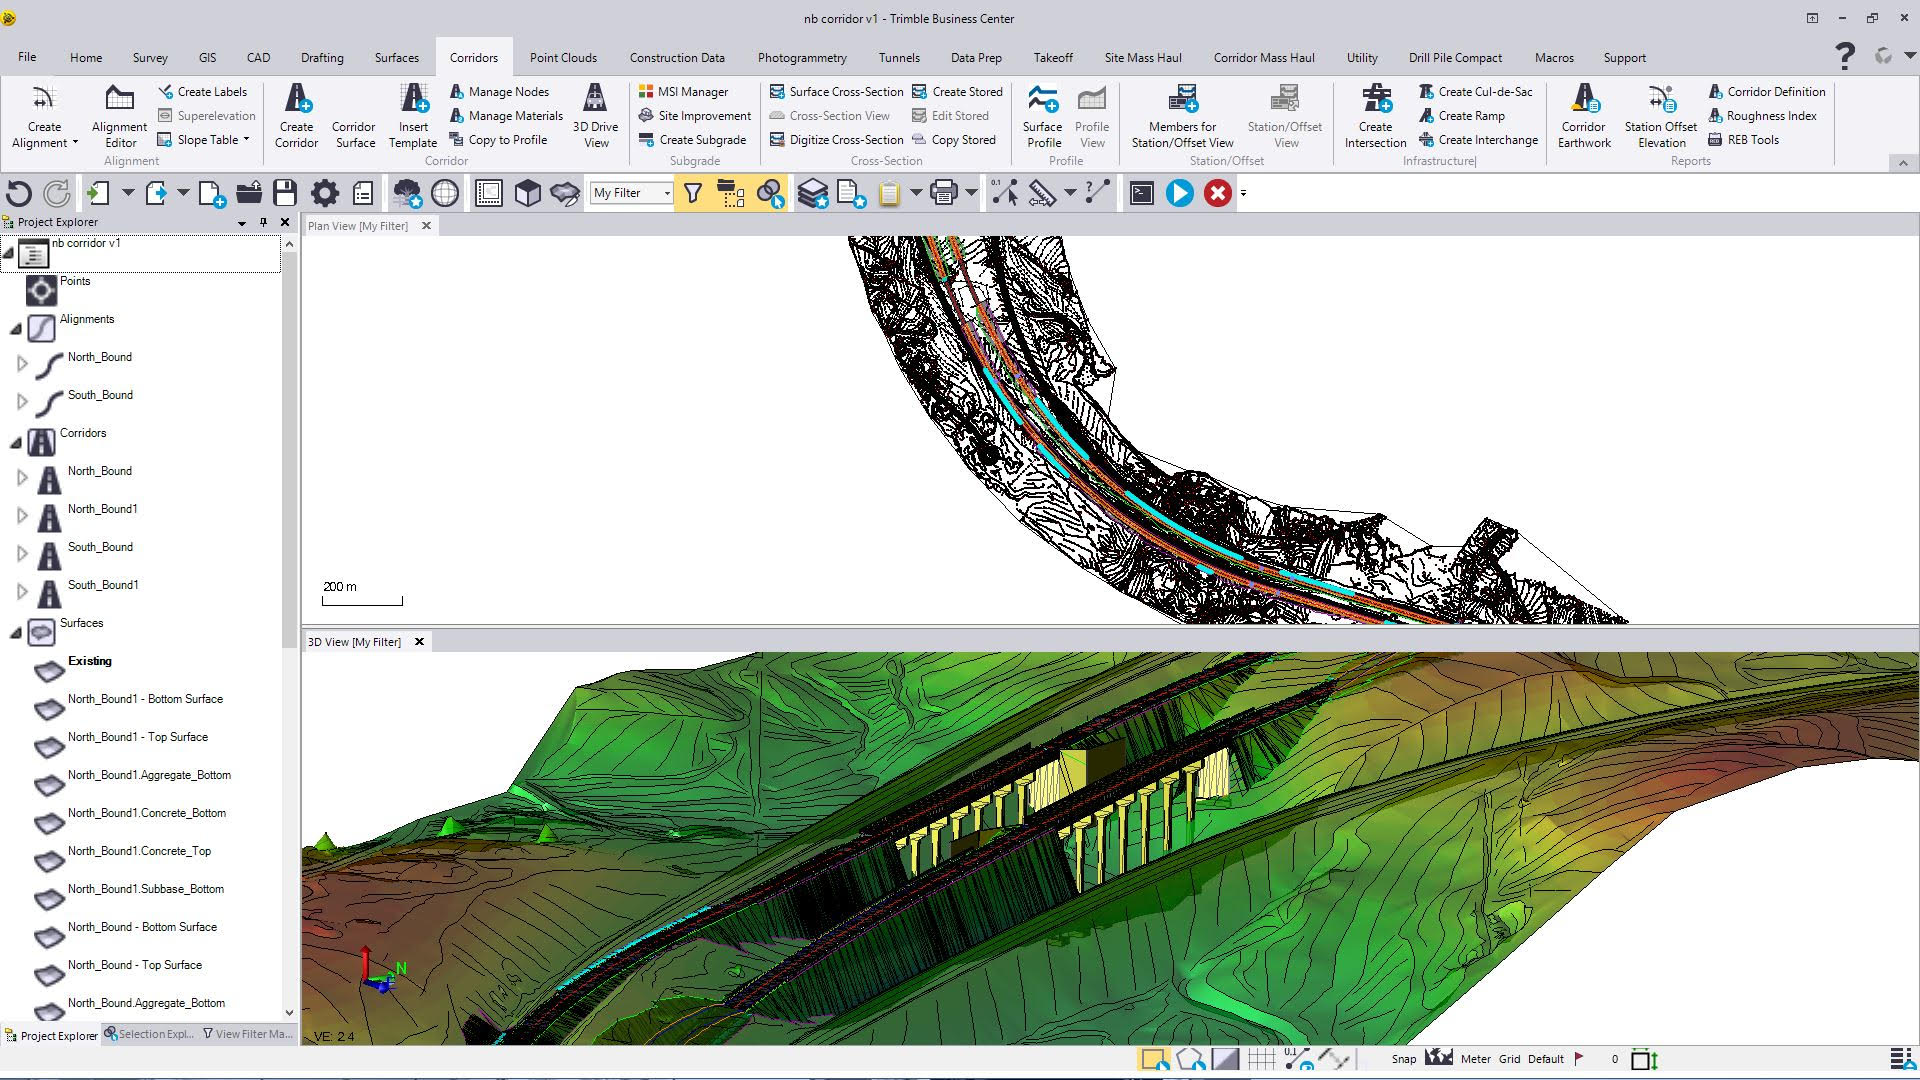Click the red Cancel X button

[x=1217, y=193]
